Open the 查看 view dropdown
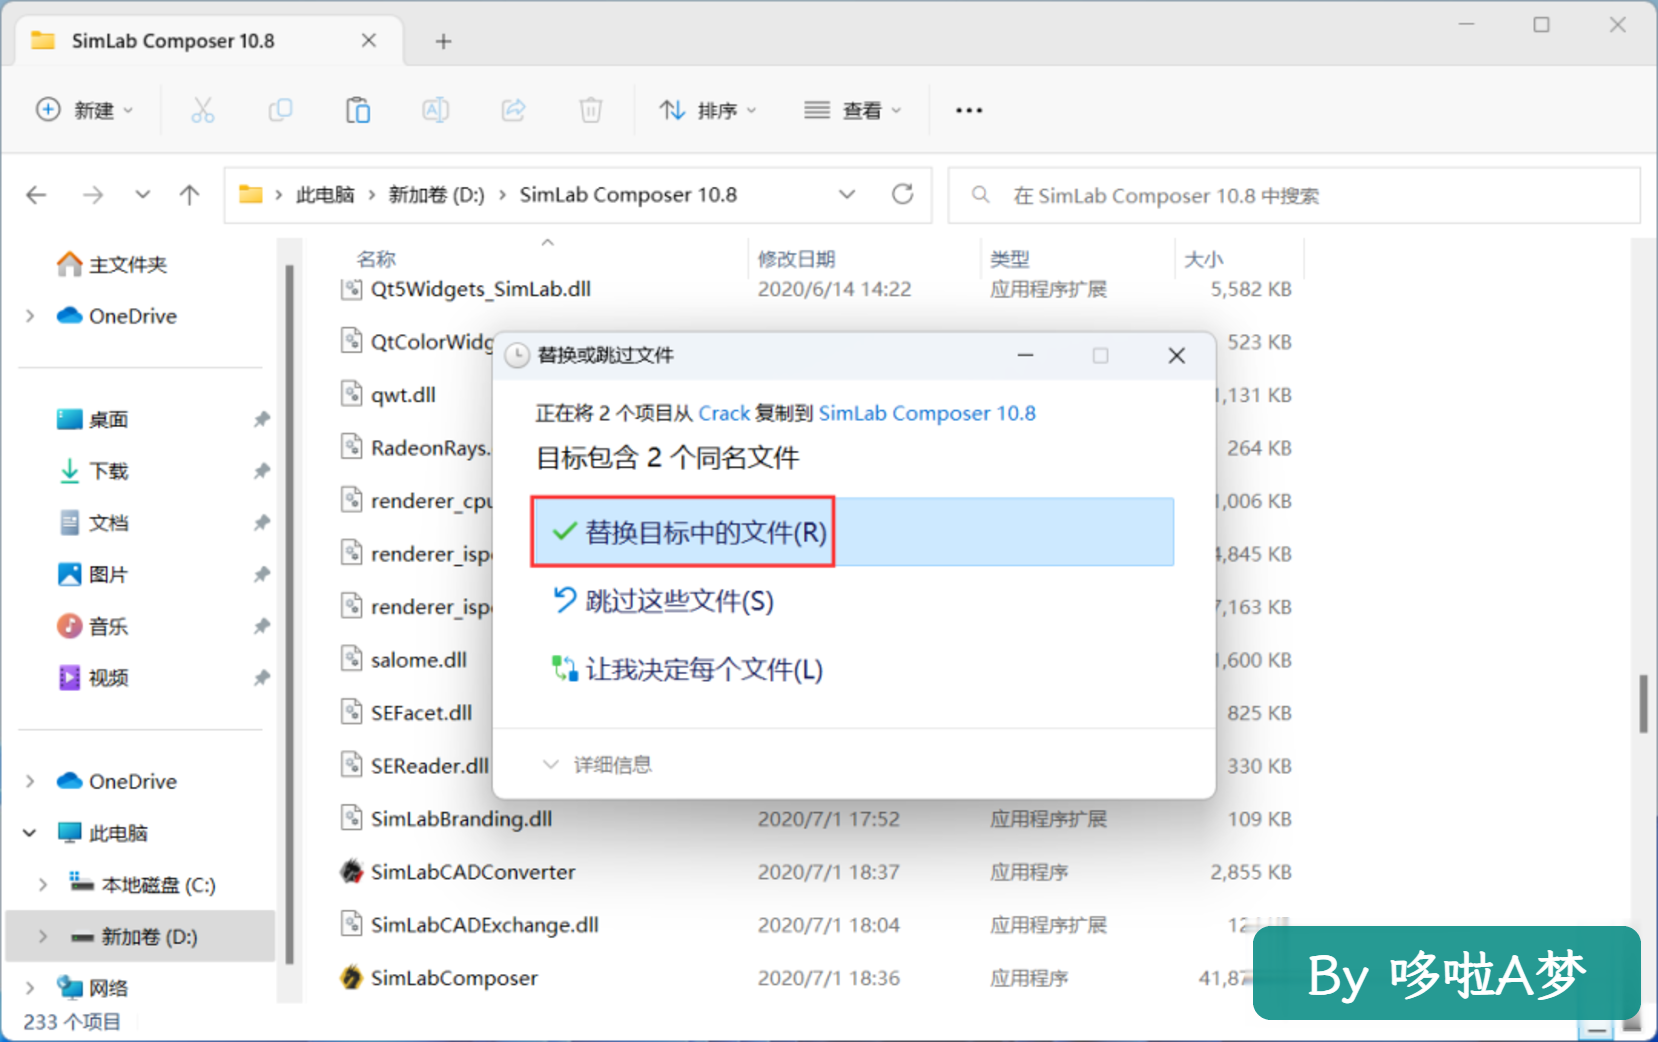 tap(853, 110)
